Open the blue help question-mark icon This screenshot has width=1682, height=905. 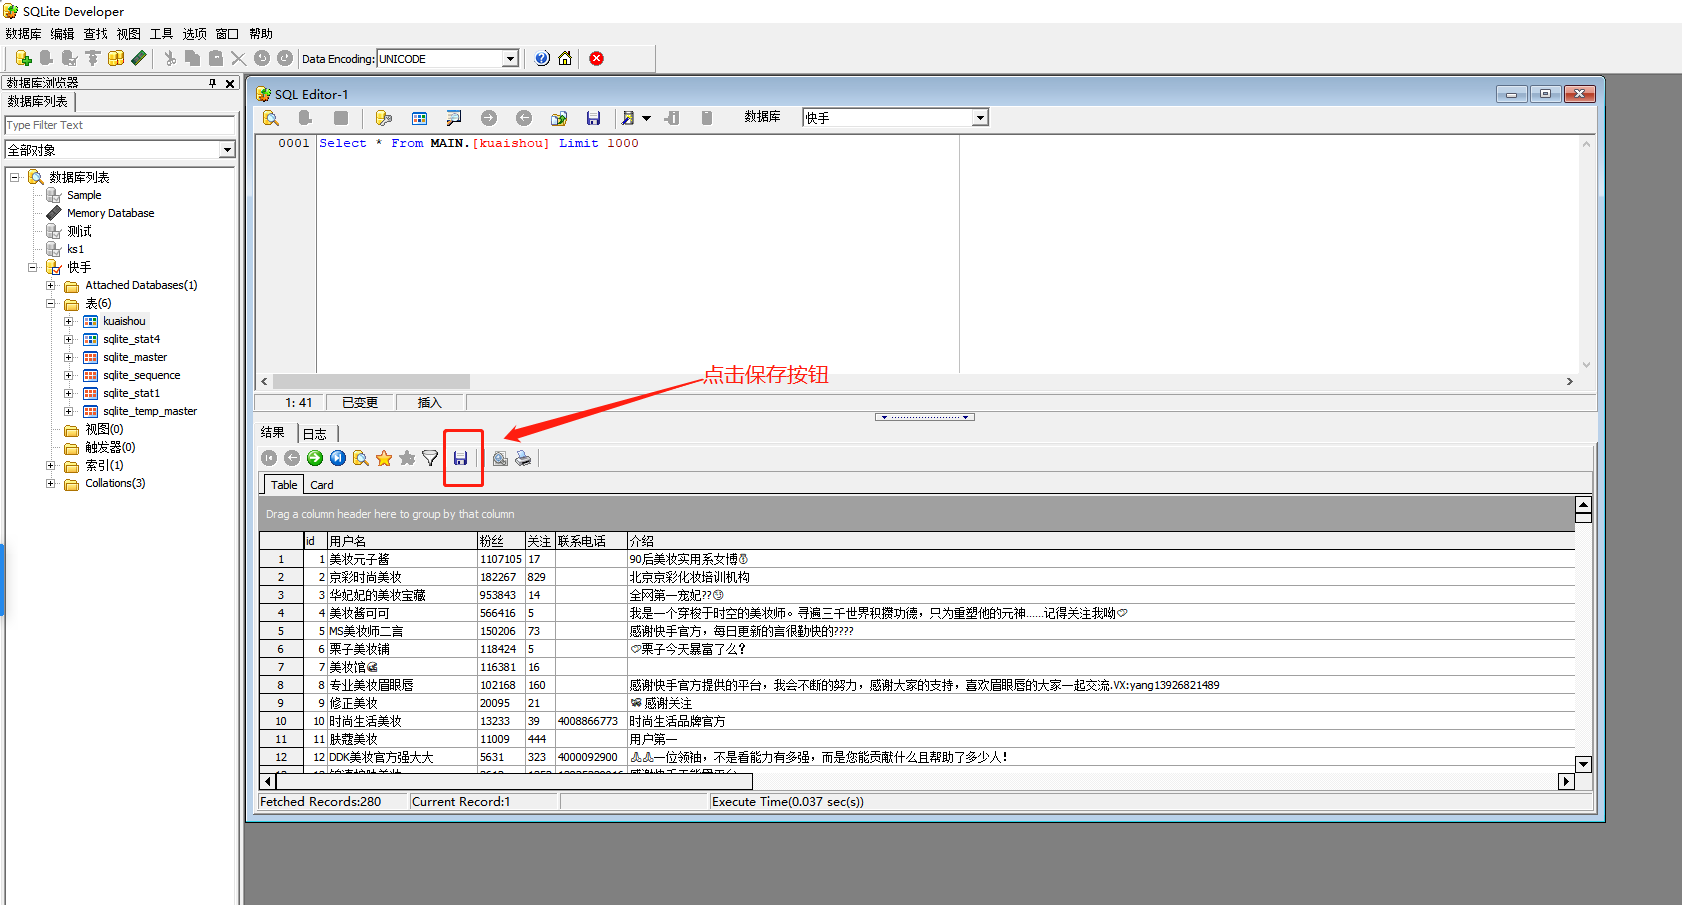542,58
